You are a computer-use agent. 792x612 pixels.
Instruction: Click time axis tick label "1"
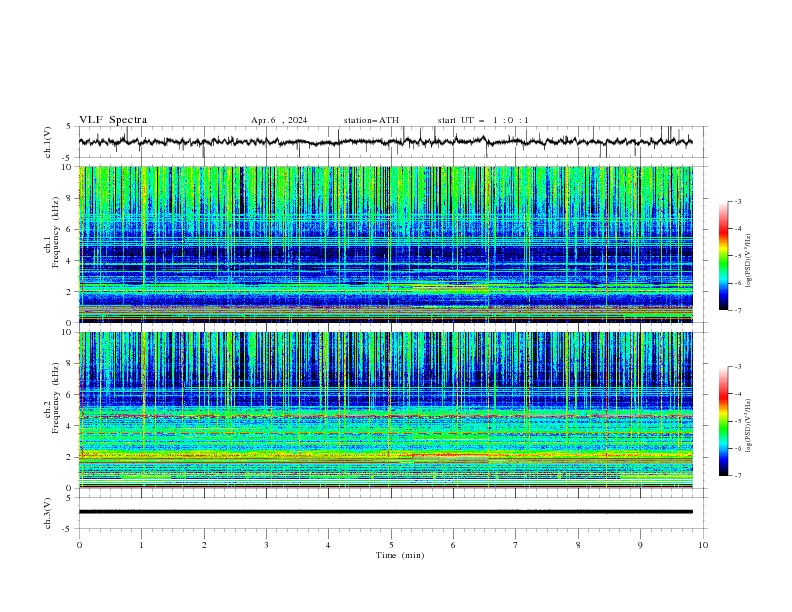click(142, 545)
